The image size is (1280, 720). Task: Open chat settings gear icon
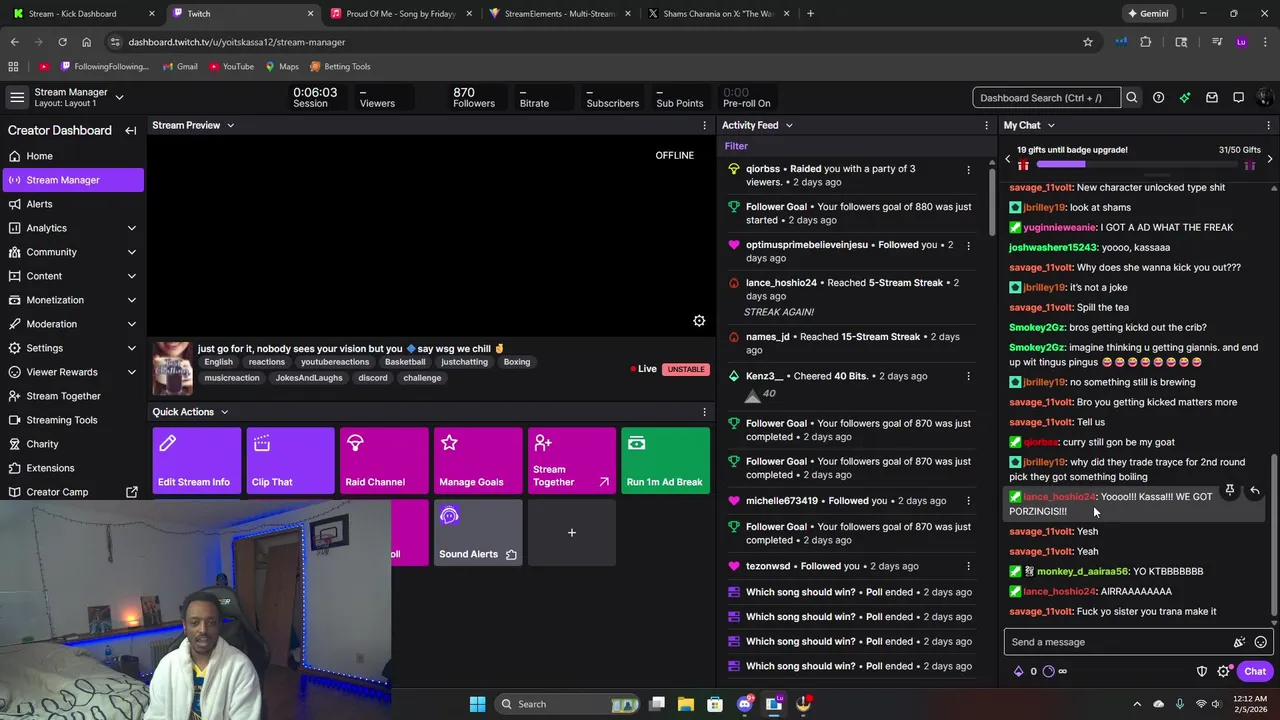pyautogui.click(x=1223, y=672)
